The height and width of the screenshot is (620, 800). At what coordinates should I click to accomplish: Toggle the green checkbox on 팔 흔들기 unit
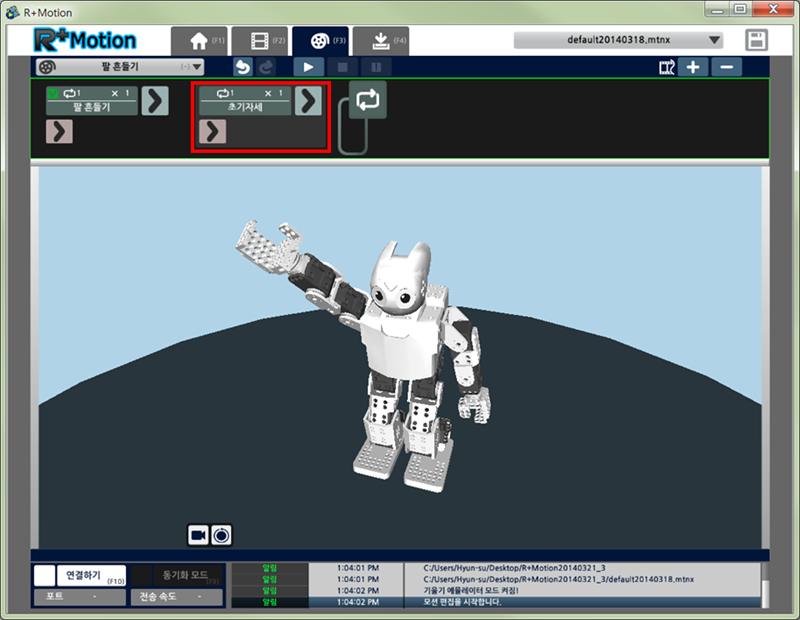[53, 93]
